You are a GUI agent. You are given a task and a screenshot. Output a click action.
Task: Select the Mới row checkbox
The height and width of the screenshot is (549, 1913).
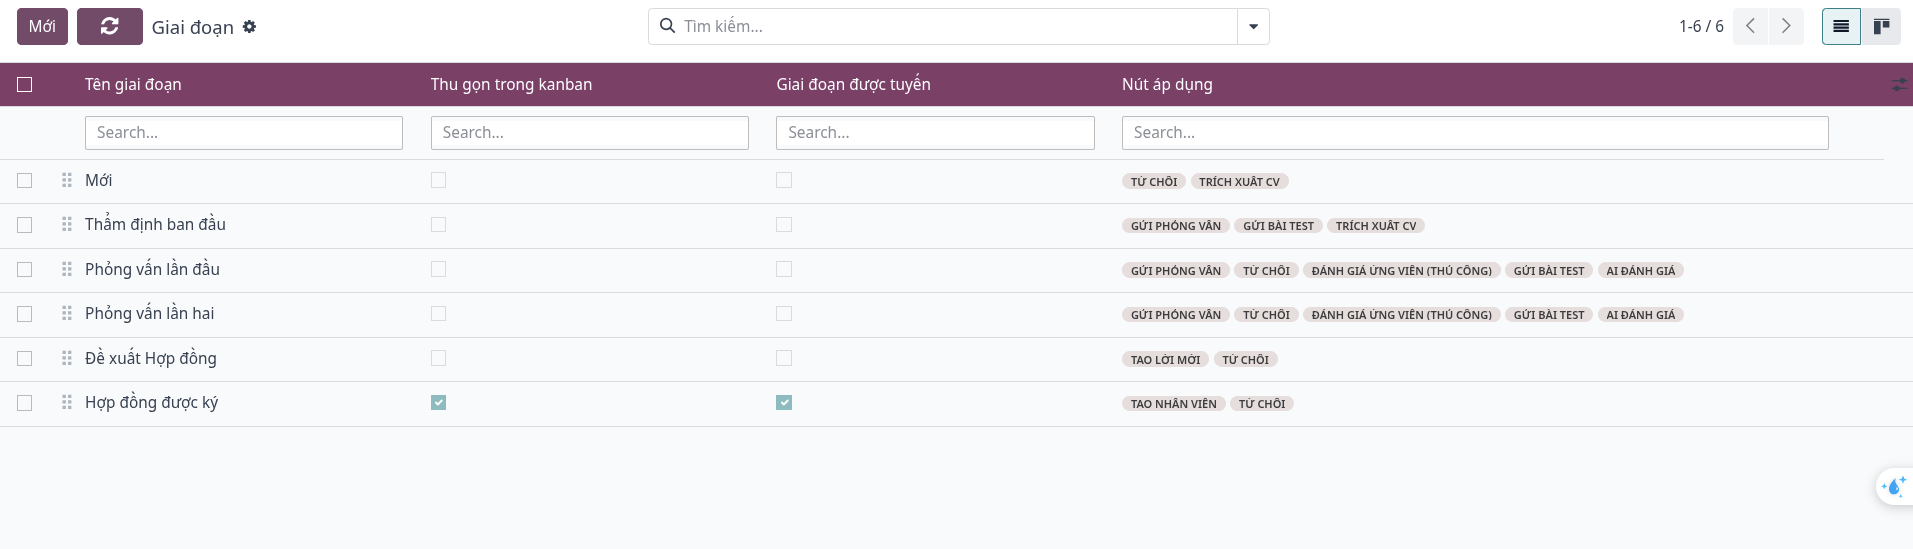click(25, 181)
